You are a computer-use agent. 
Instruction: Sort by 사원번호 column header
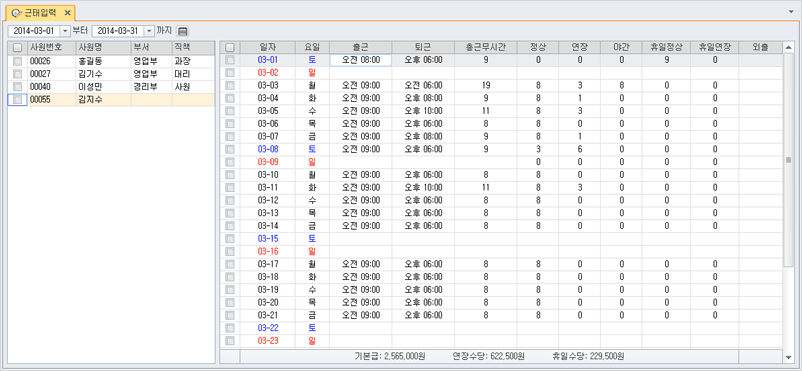click(x=51, y=48)
